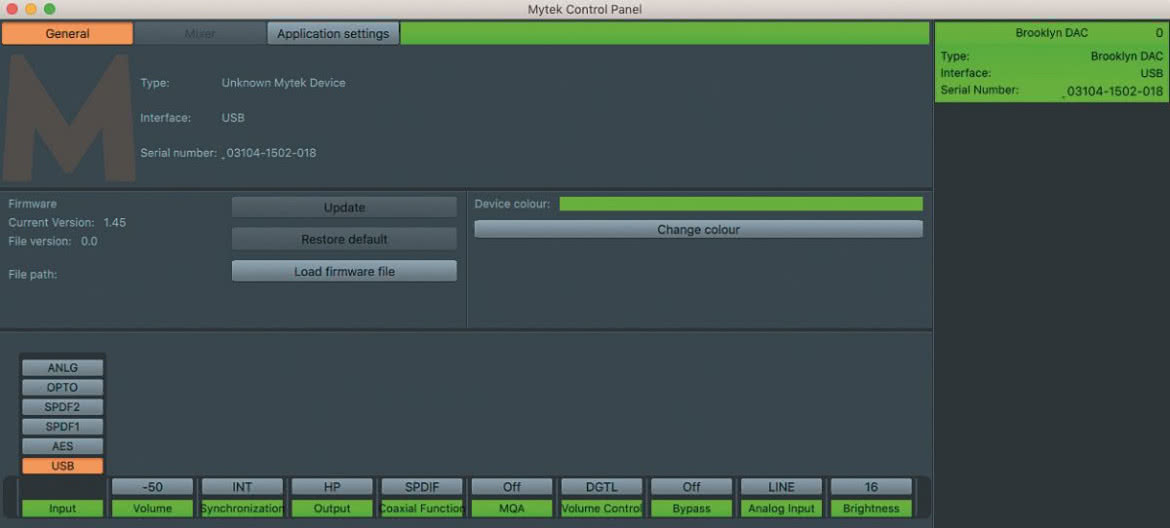Click serial number '03104-1502-018' in main panel
The width and height of the screenshot is (1170, 528).
tap(271, 153)
